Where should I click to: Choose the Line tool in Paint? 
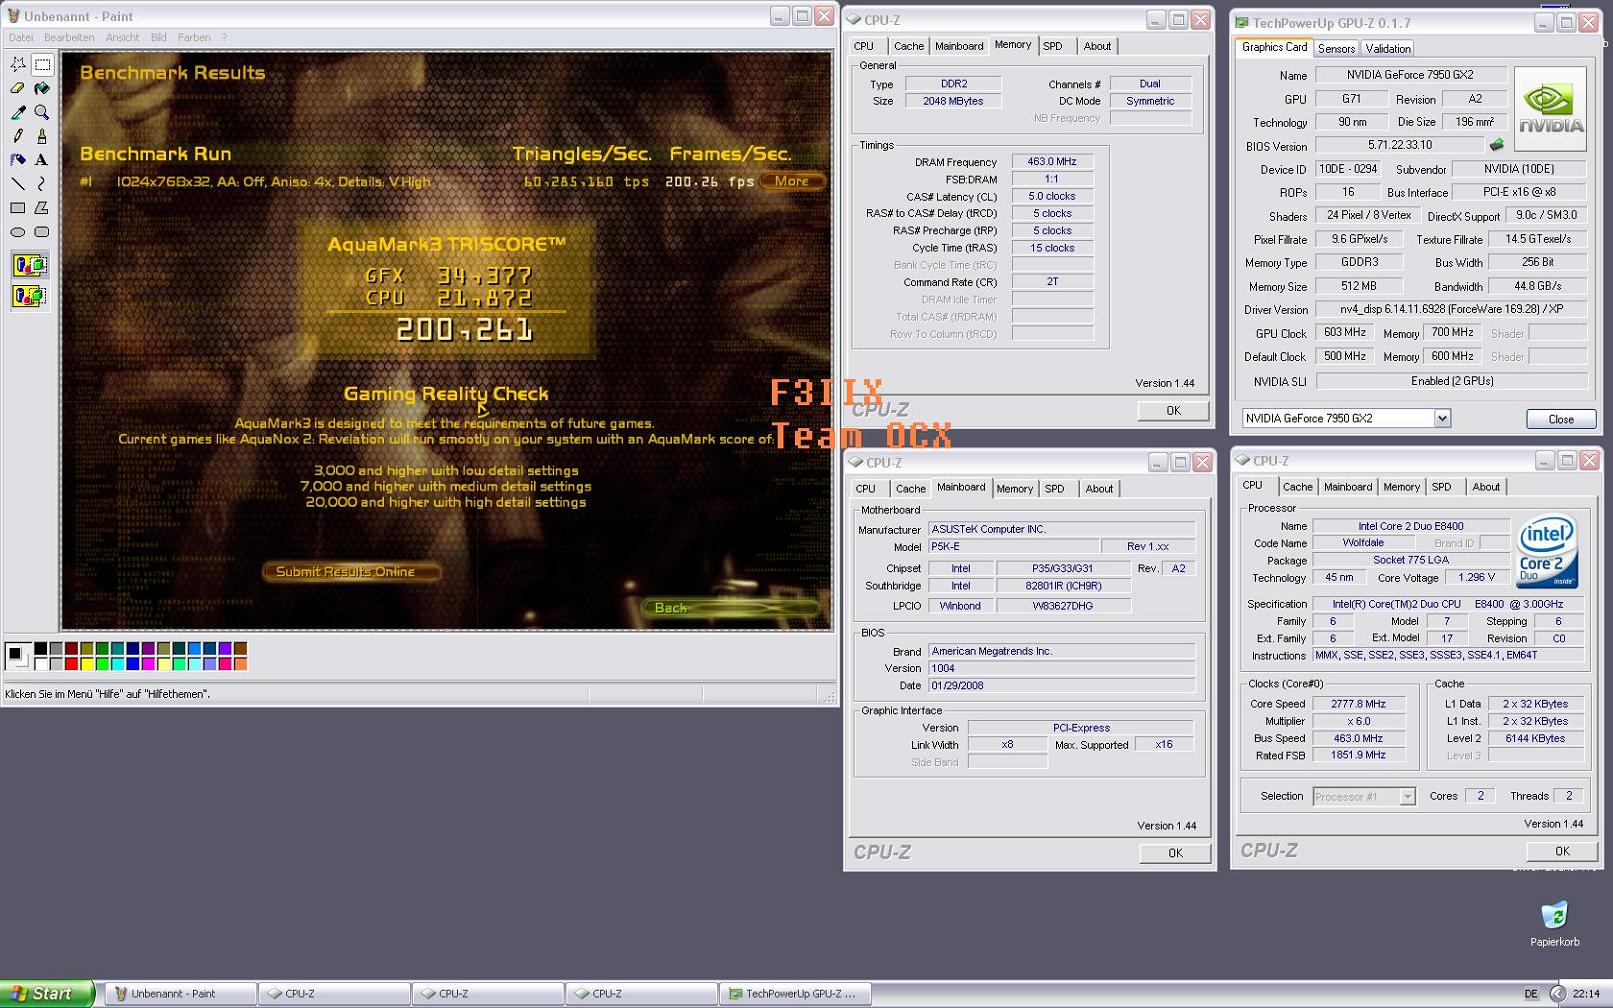(18, 184)
